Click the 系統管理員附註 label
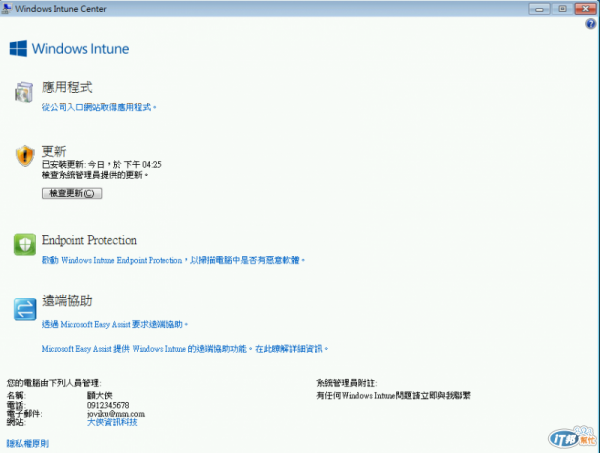Viewport: 600px width, 453px height. [347, 383]
